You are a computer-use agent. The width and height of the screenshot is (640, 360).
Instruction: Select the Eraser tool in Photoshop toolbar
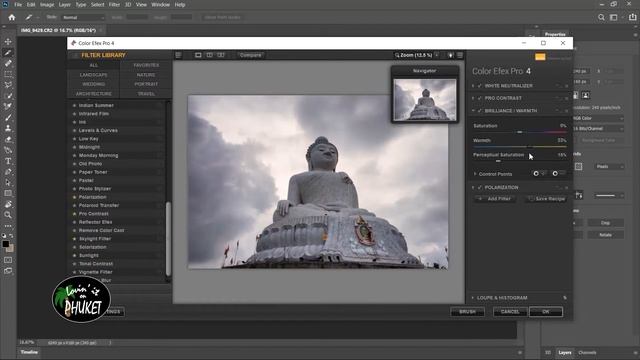click(x=8, y=139)
